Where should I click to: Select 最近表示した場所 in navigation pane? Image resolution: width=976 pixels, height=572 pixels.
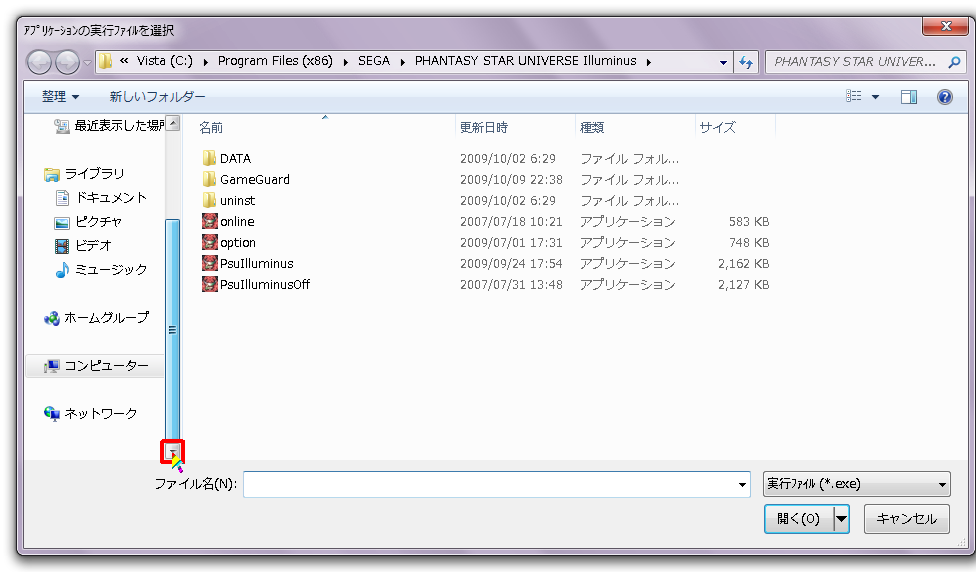coord(110,126)
